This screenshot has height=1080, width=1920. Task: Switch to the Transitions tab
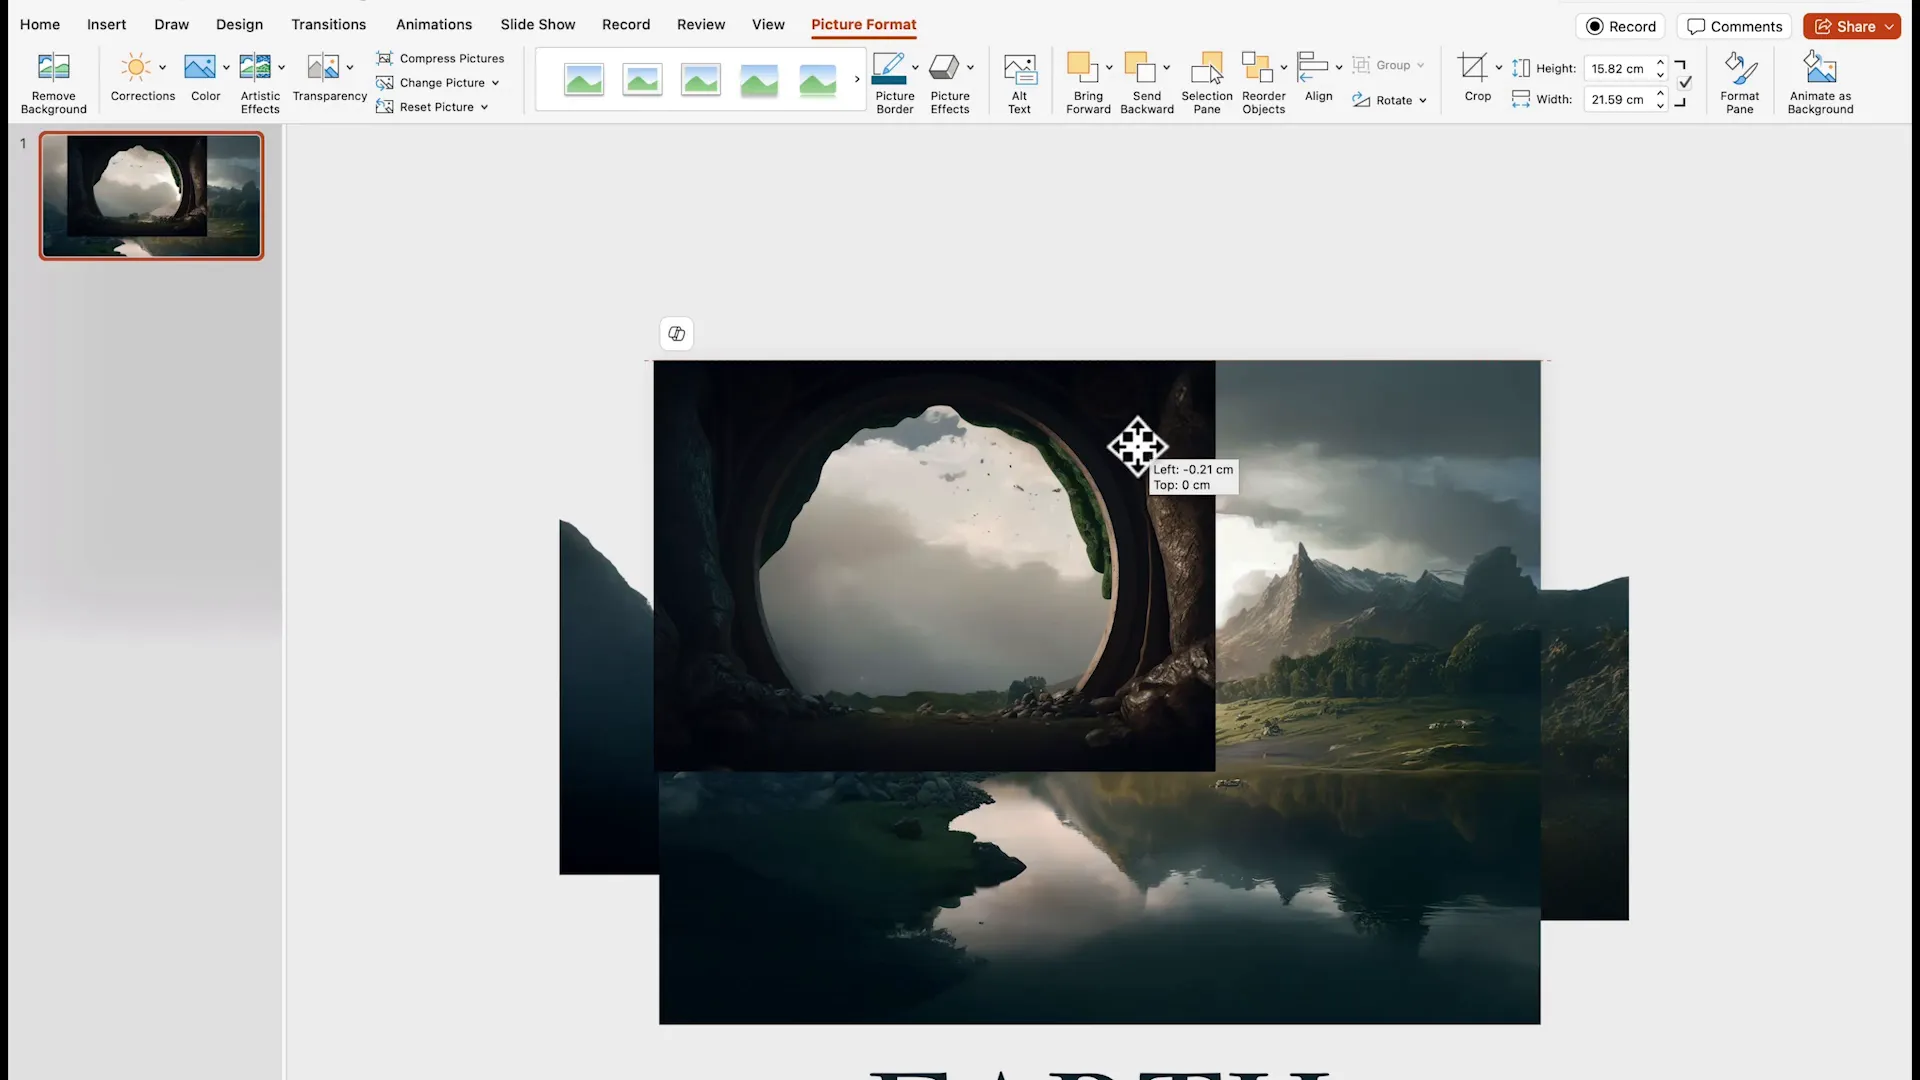(328, 24)
